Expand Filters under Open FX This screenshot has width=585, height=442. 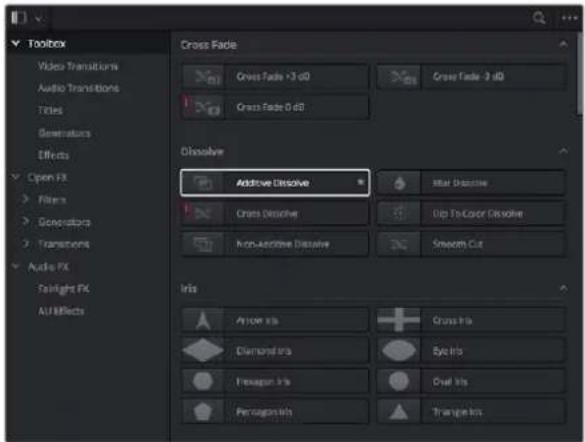click(x=25, y=199)
